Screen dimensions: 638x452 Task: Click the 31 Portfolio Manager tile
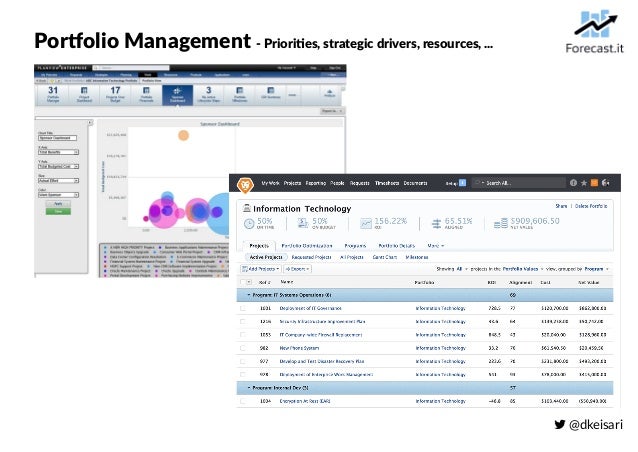pos(53,94)
